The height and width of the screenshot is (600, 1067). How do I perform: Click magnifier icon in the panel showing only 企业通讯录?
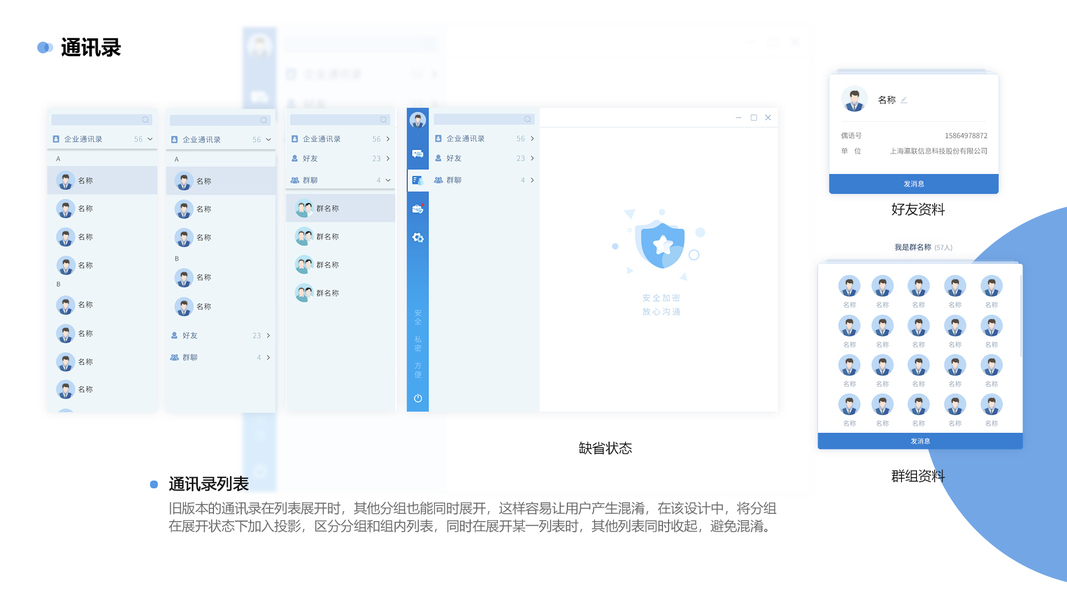click(x=145, y=120)
